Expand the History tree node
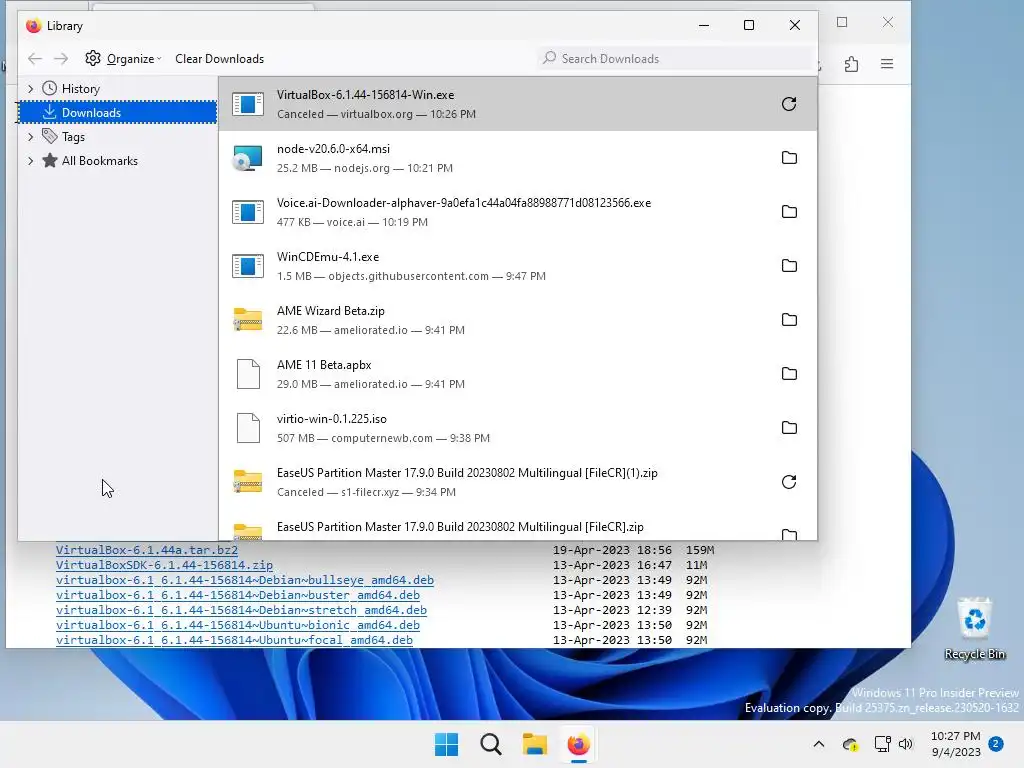 click(x=30, y=88)
